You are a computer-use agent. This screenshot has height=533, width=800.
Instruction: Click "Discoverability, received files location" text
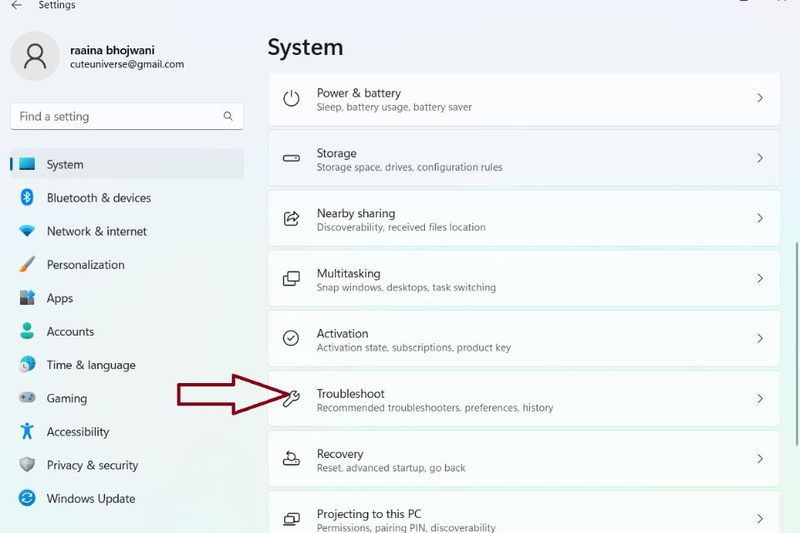pos(401,227)
